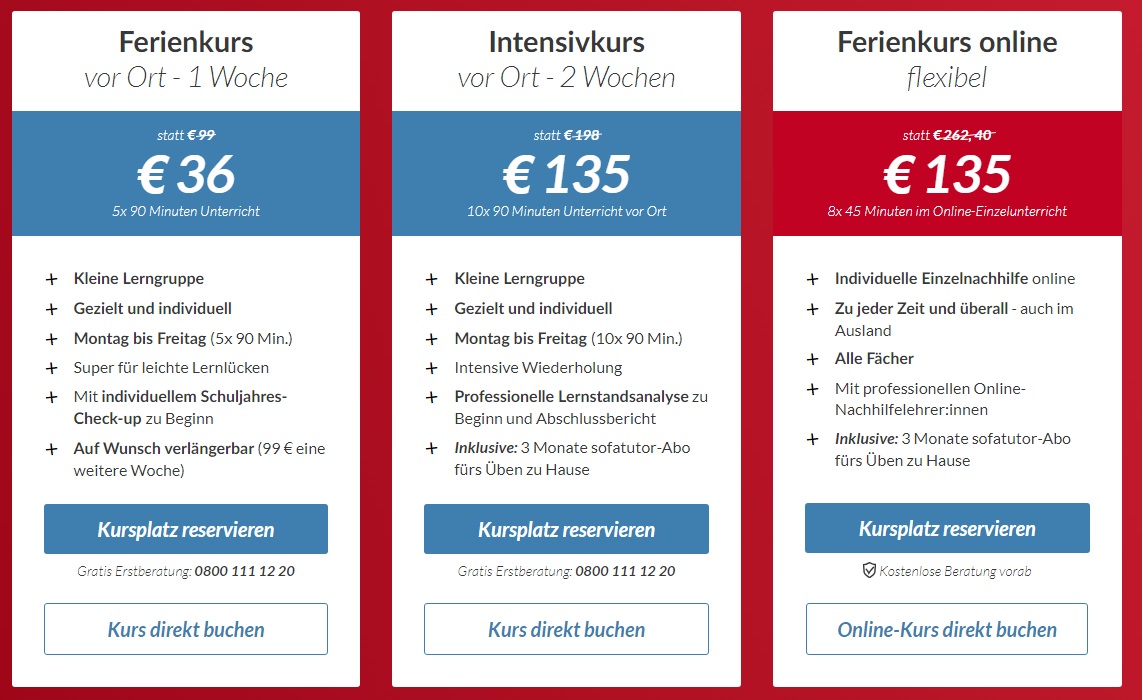Screen dimensions: 1142x700
Task: Reserve a spot in the Ferienkurs vor Ort
Action: [x=186, y=529]
